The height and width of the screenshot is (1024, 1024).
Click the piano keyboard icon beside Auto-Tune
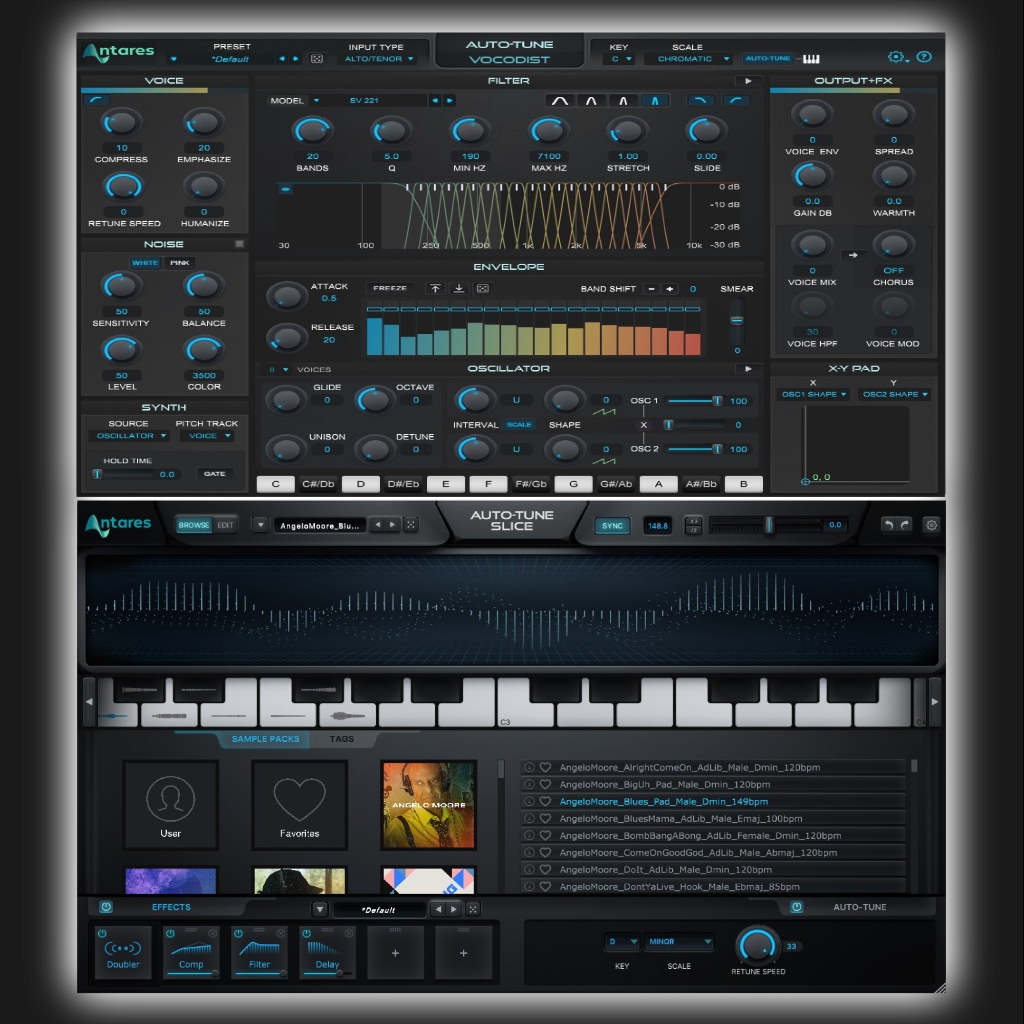811,59
